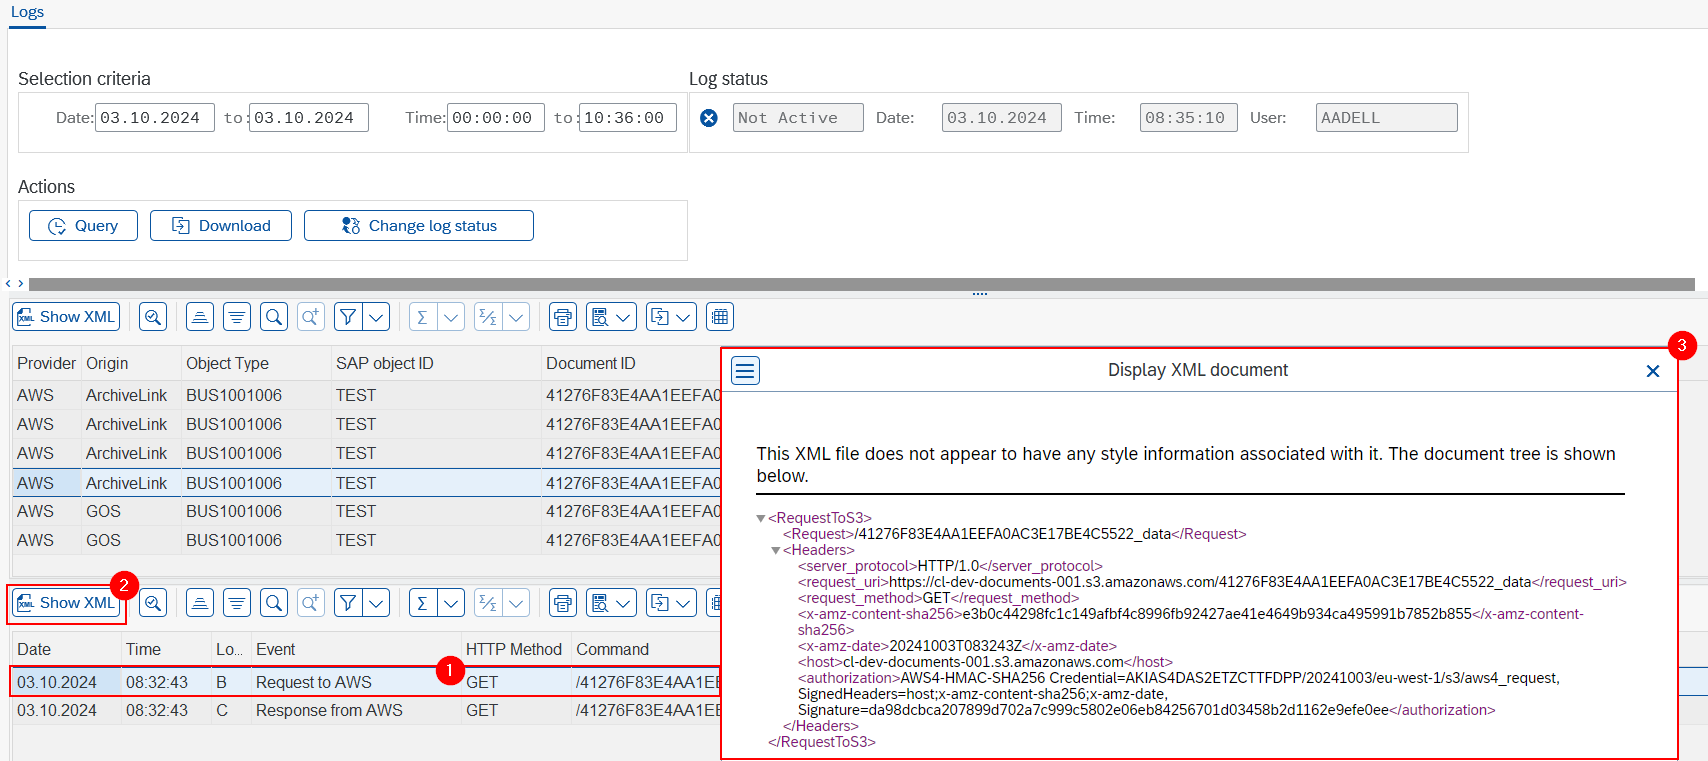Sort descending in the log events toolbar

click(237, 603)
